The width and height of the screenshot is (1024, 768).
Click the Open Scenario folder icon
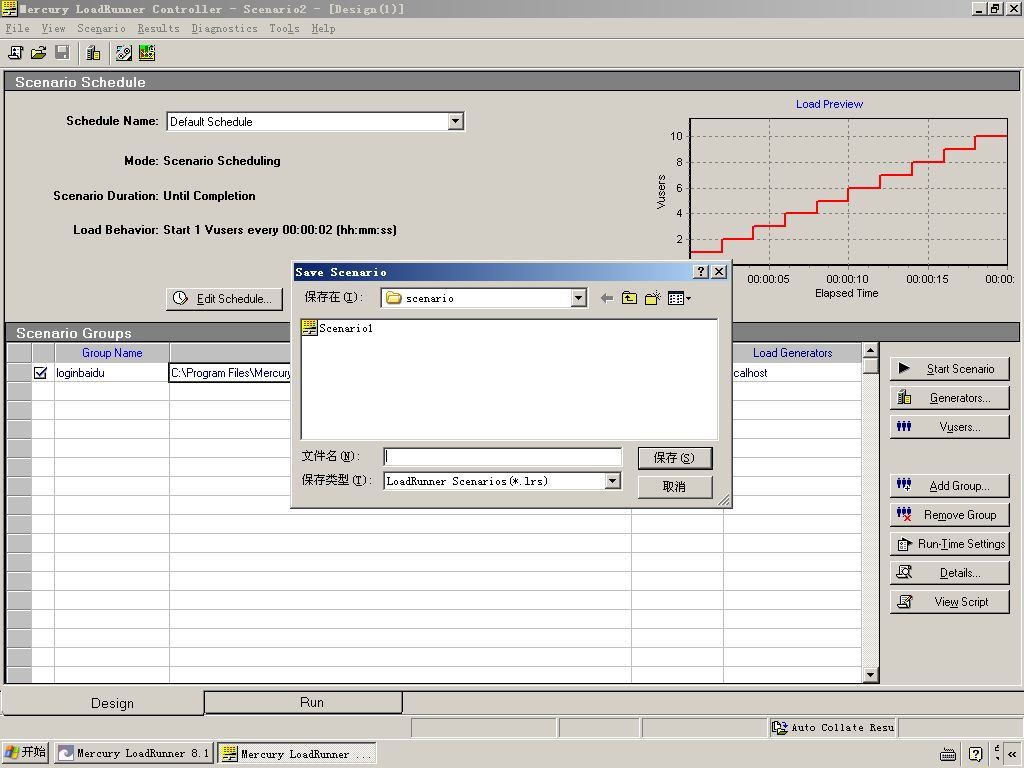pyautogui.click(x=39, y=53)
